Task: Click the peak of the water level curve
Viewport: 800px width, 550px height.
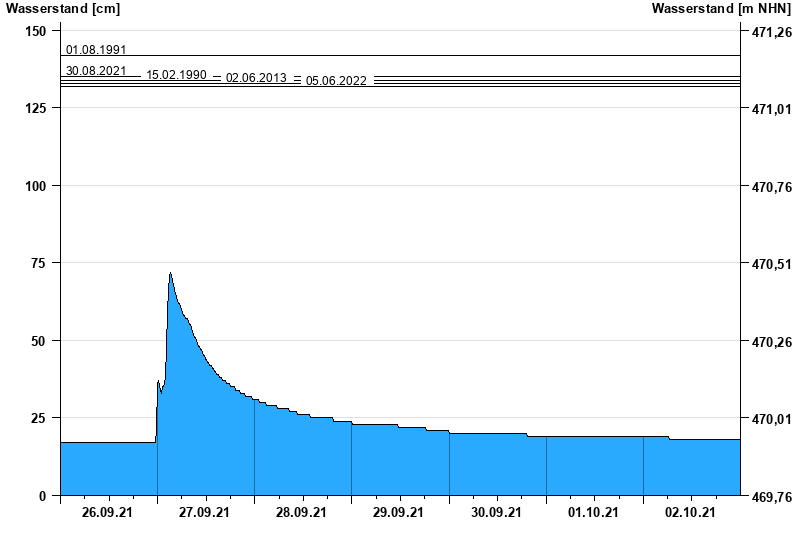Action: click(x=171, y=273)
